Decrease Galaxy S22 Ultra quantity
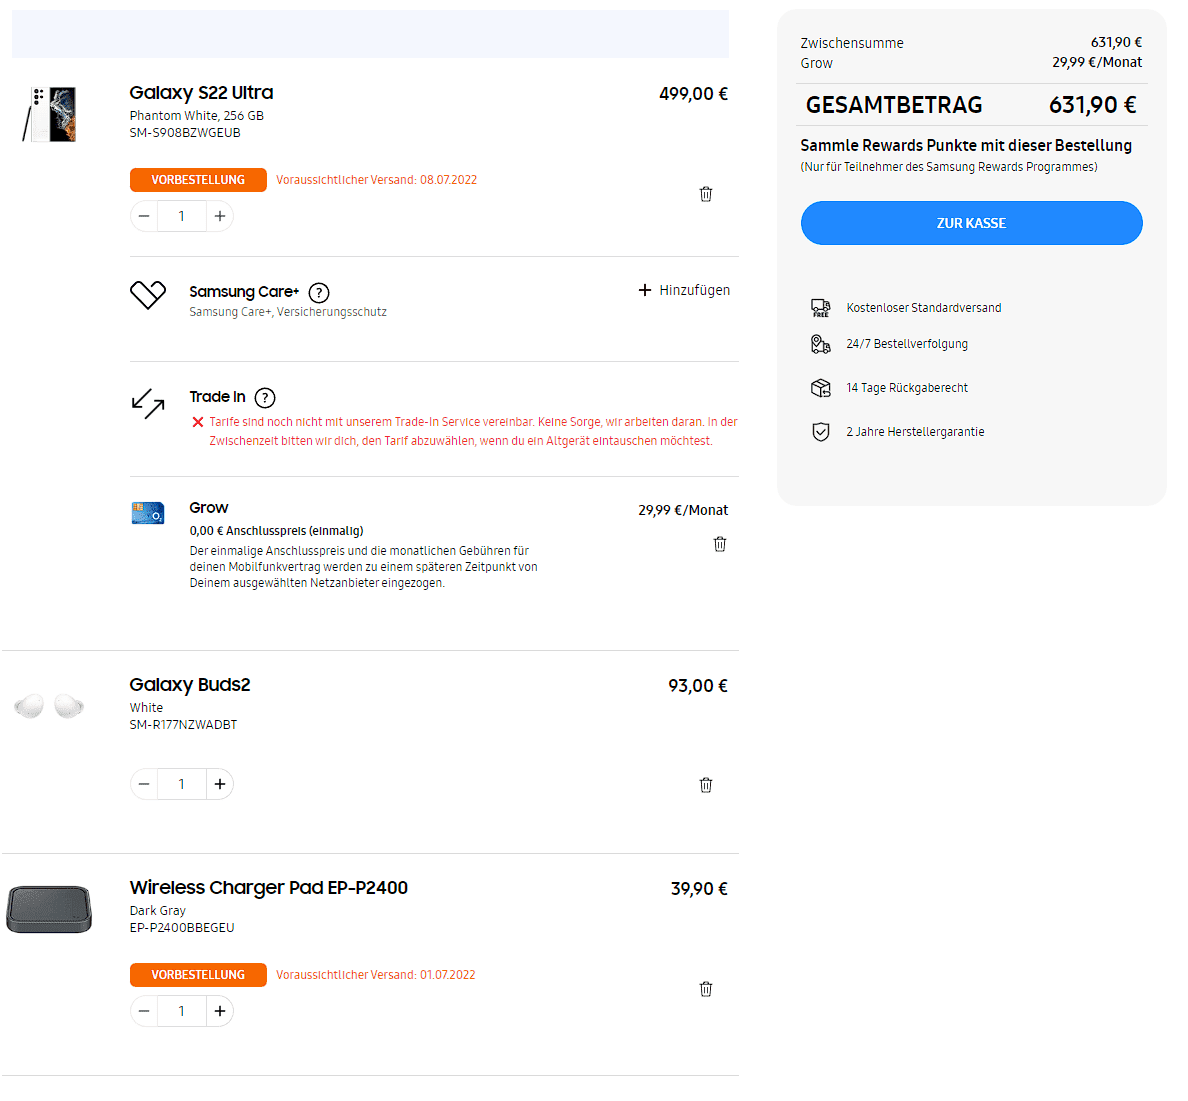 pyautogui.click(x=144, y=216)
